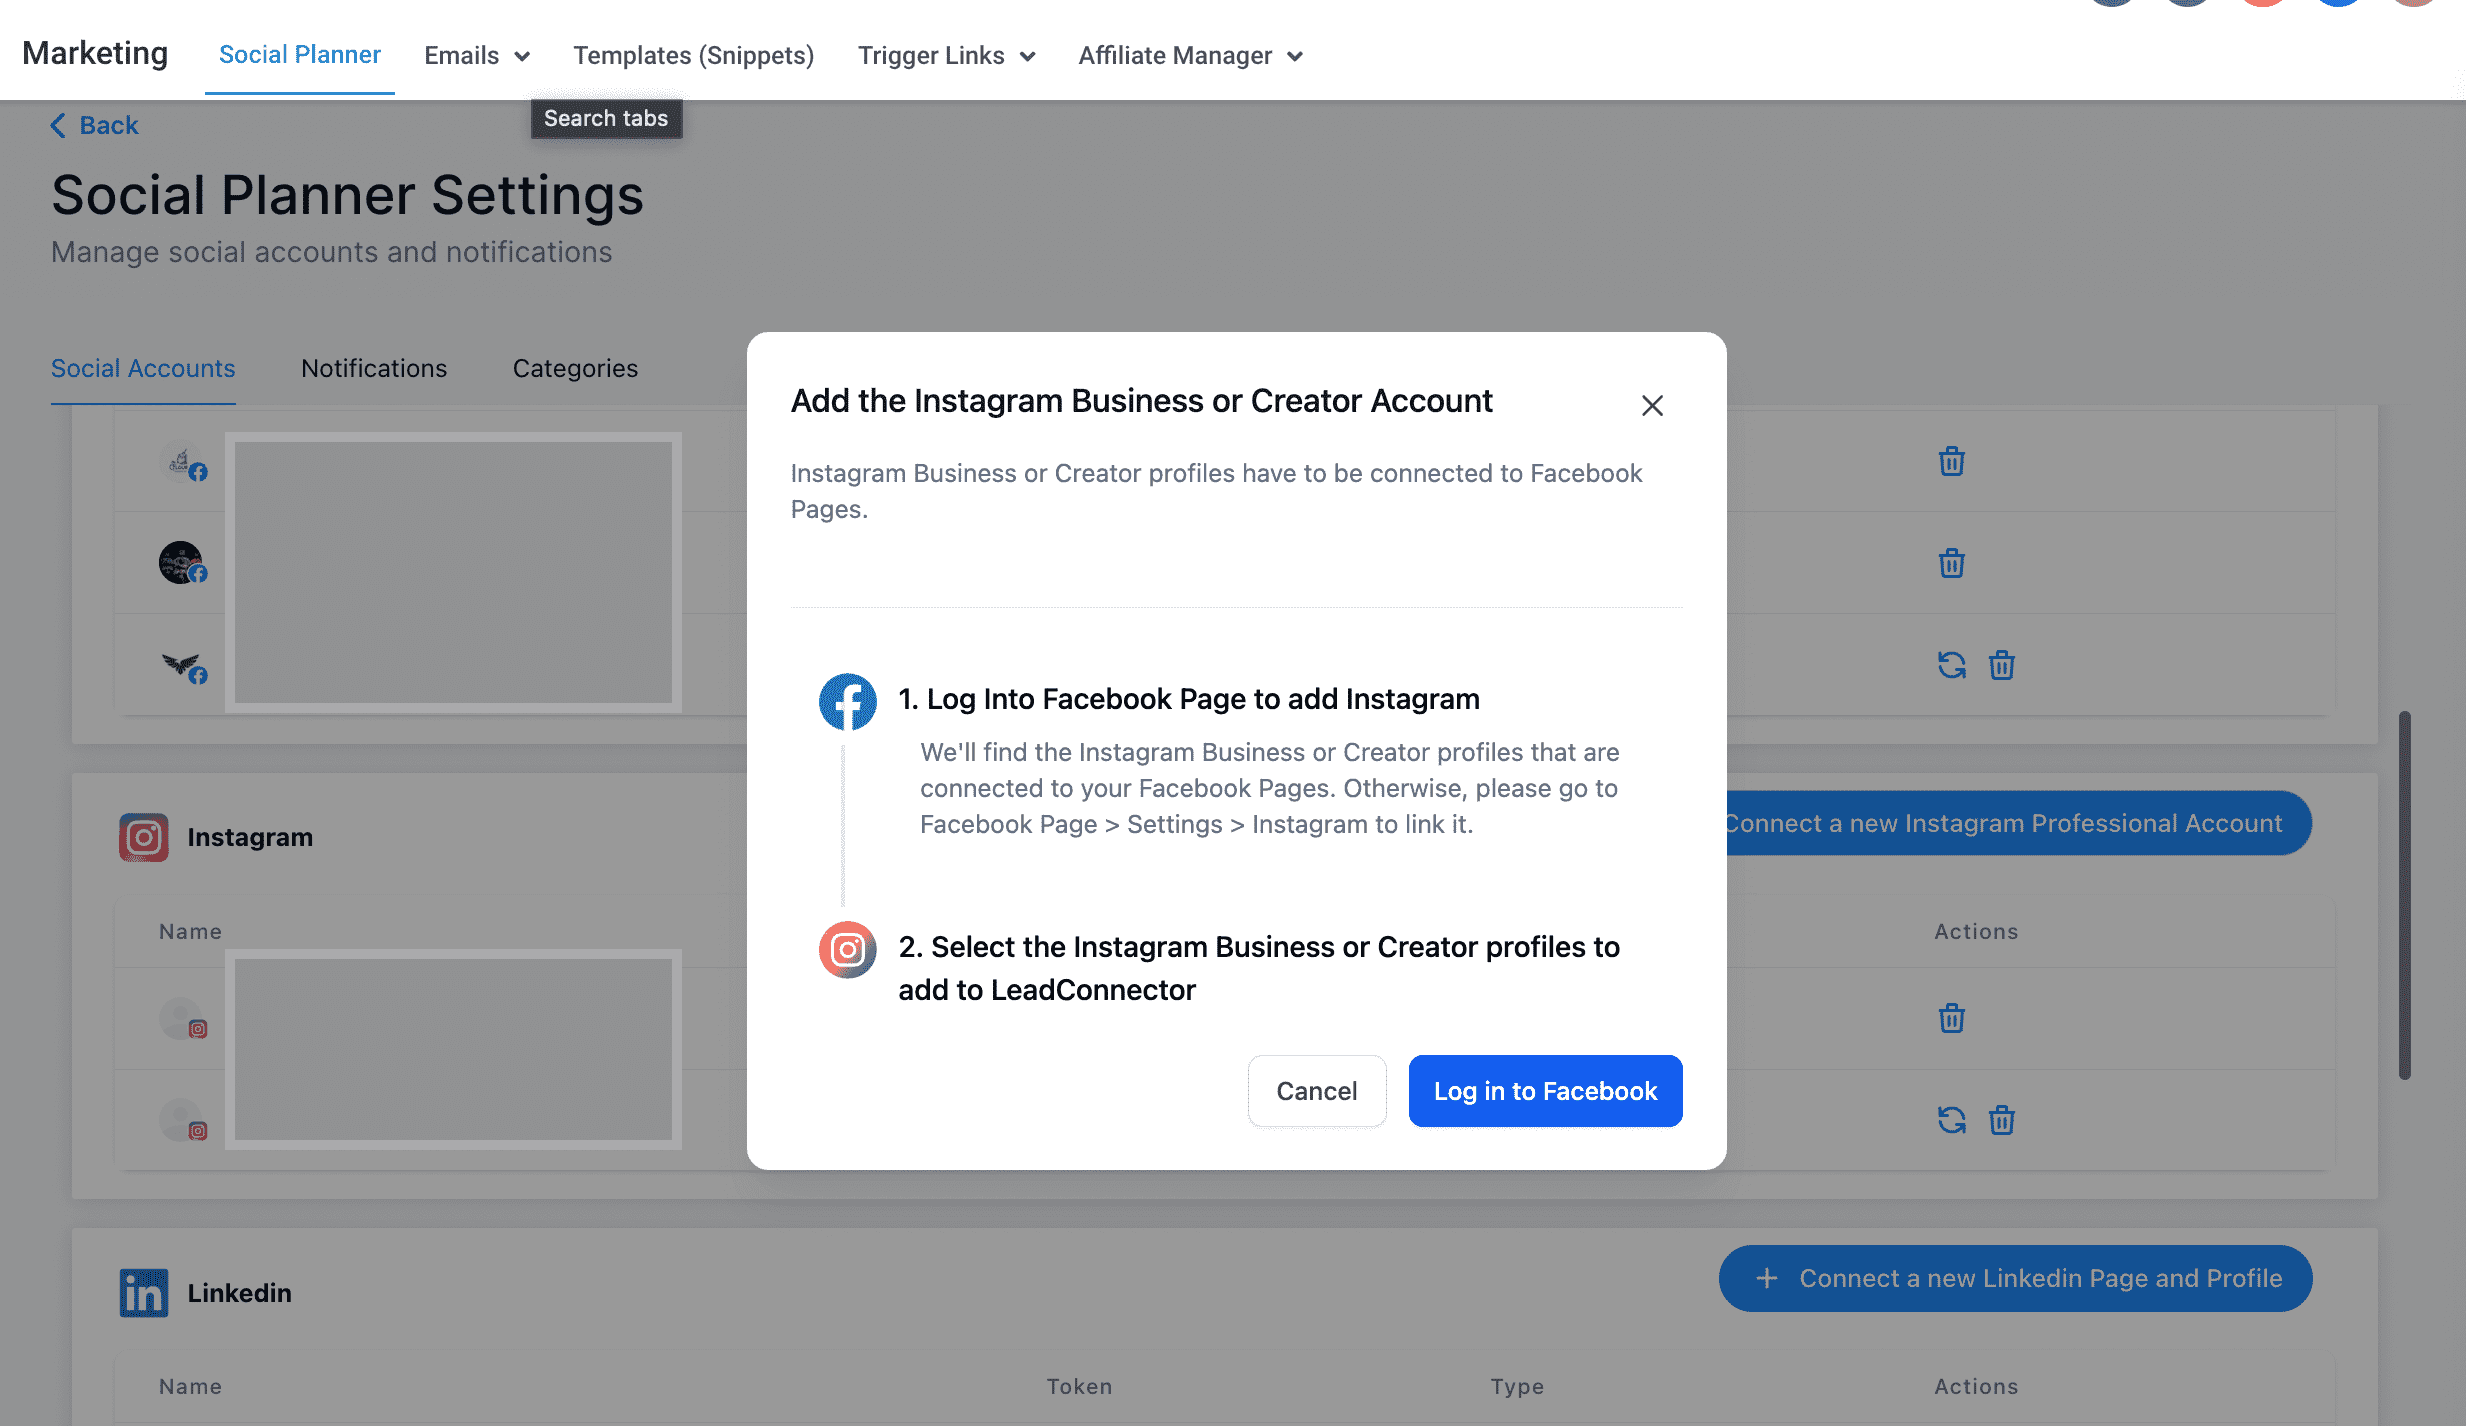The image size is (2466, 1426).
Task: Click the Social Planner Settings title
Action: coord(347,195)
